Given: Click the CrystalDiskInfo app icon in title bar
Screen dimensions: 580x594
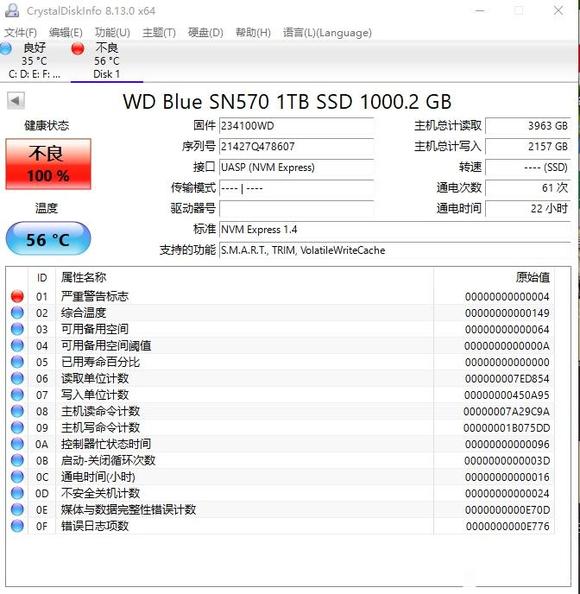Looking at the screenshot, I should point(12,10).
